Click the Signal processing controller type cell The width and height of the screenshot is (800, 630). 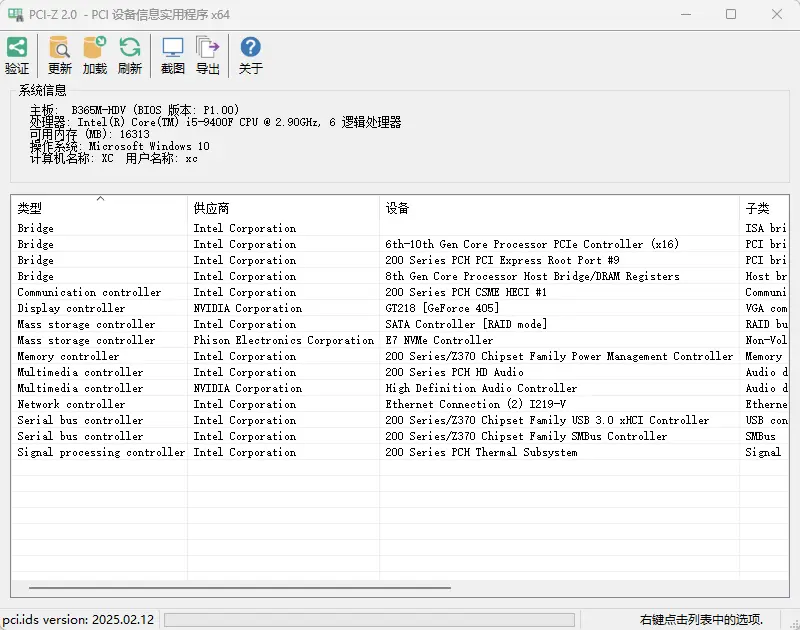point(101,452)
